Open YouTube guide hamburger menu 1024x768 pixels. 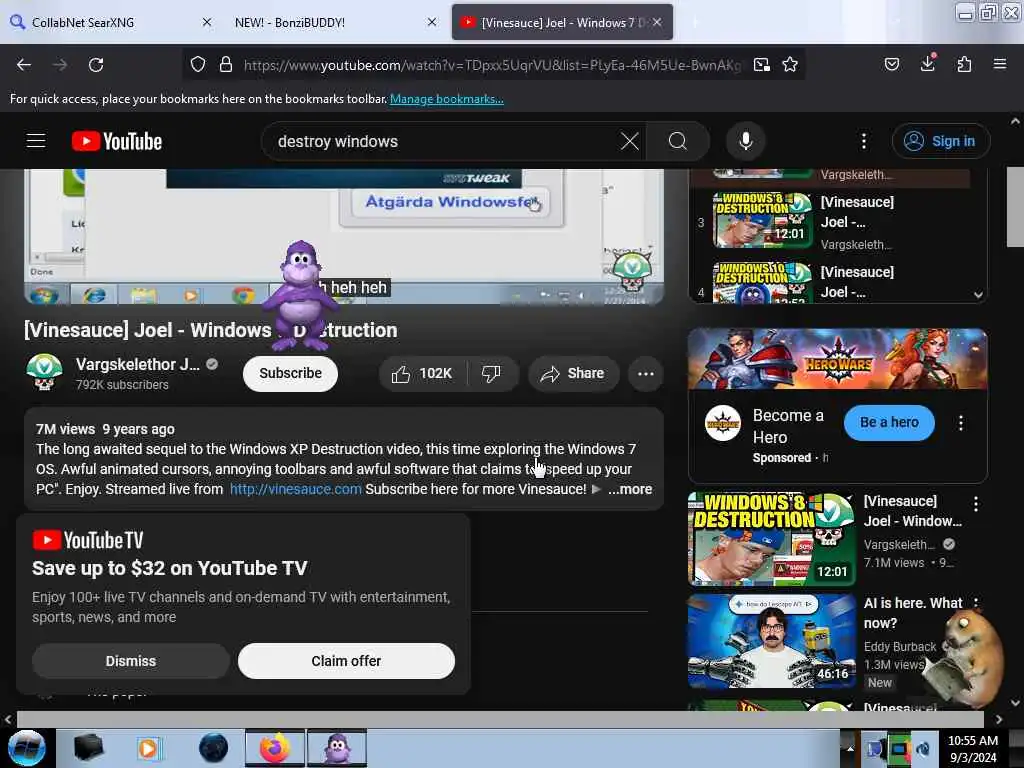pos(36,141)
